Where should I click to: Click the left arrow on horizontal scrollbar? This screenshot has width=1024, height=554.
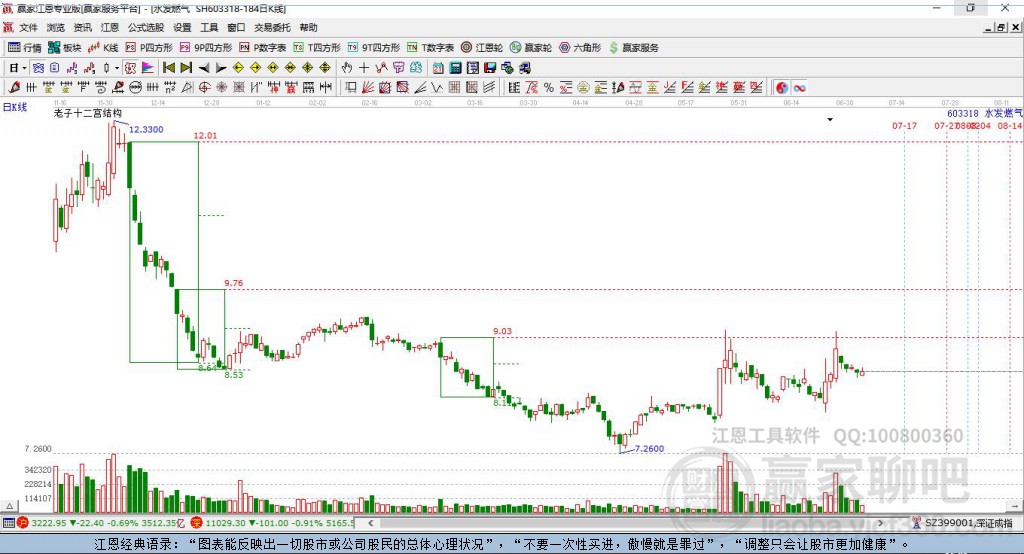pos(371,523)
